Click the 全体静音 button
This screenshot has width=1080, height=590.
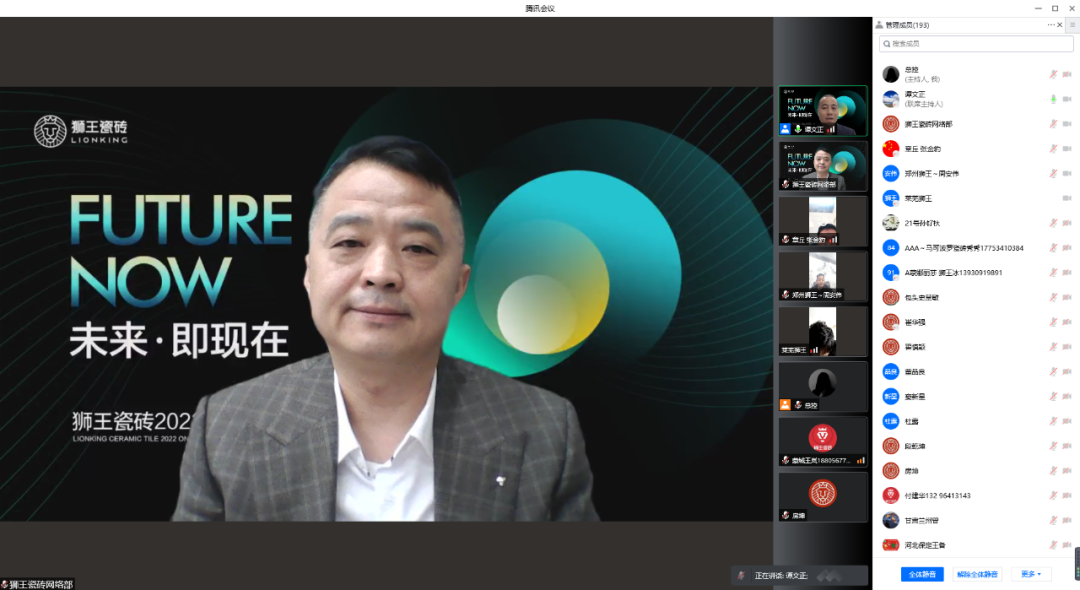(x=922, y=574)
